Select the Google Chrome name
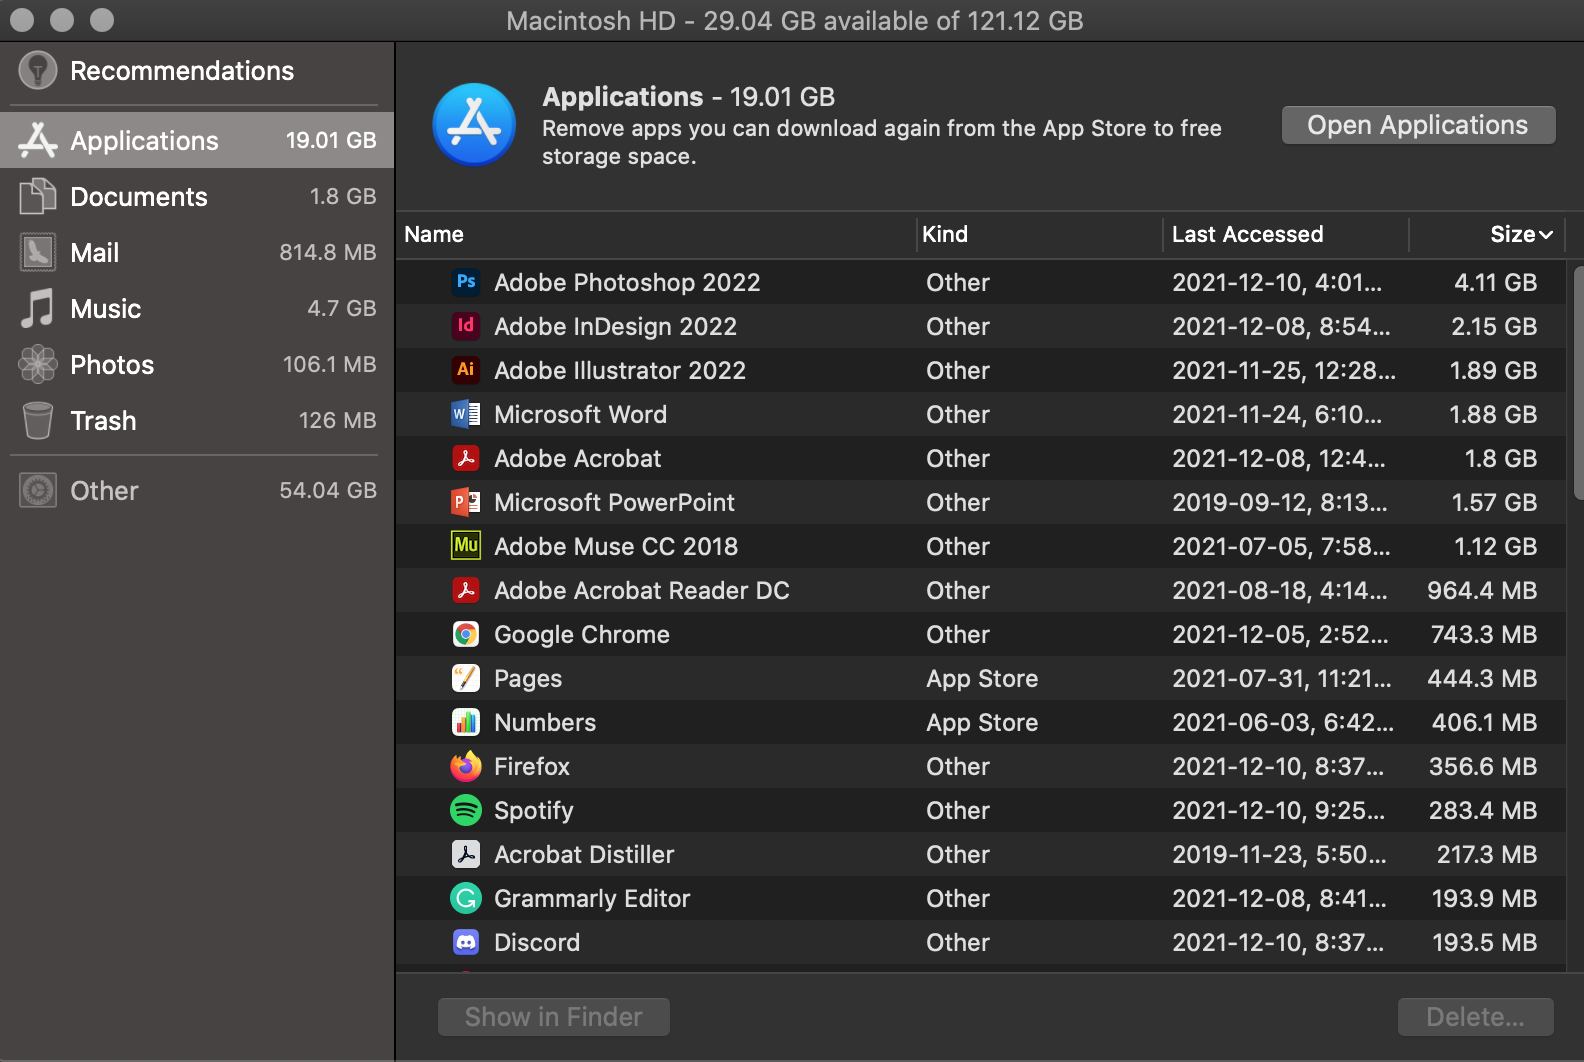The height and width of the screenshot is (1062, 1584). pos(582,635)
